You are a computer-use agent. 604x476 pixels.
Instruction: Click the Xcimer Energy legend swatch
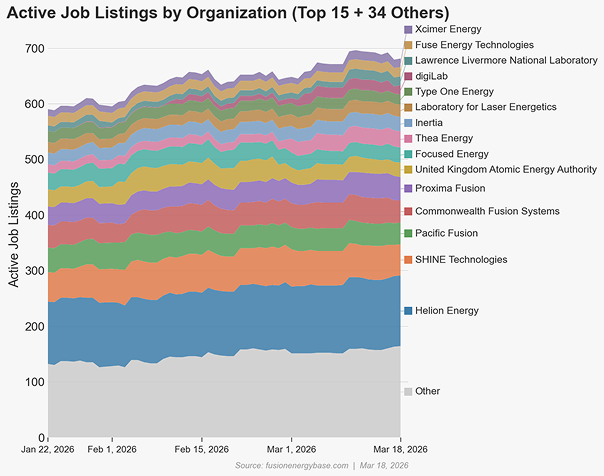[x=408, y=30]
